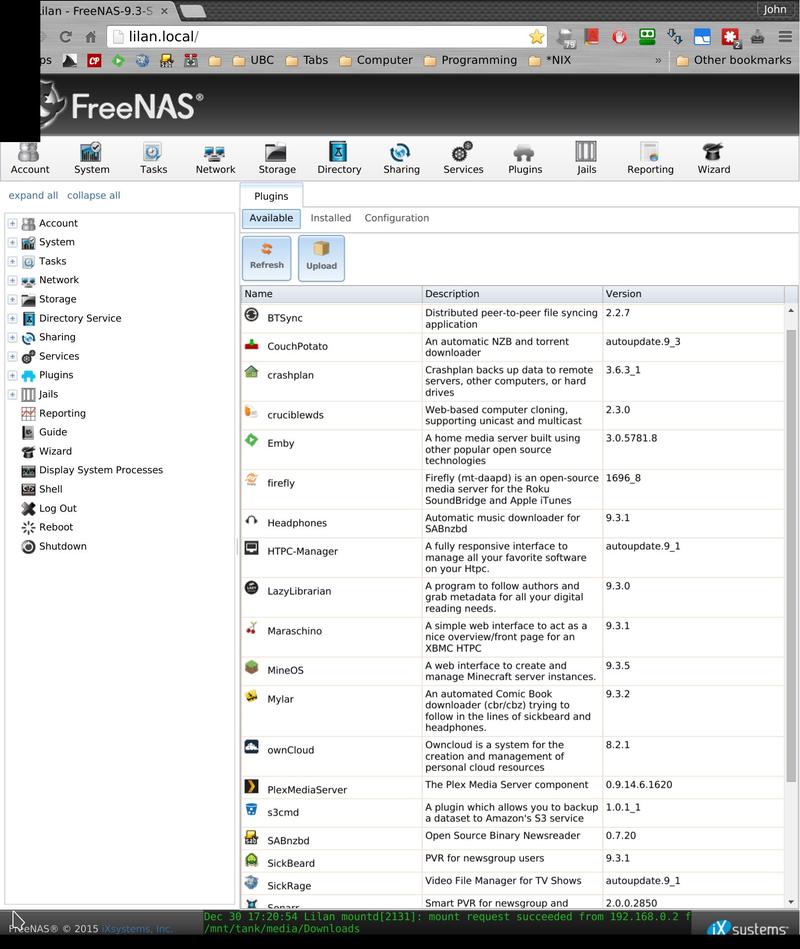Expand the System tree node
800x949 pixels.
tap(12, 242)
